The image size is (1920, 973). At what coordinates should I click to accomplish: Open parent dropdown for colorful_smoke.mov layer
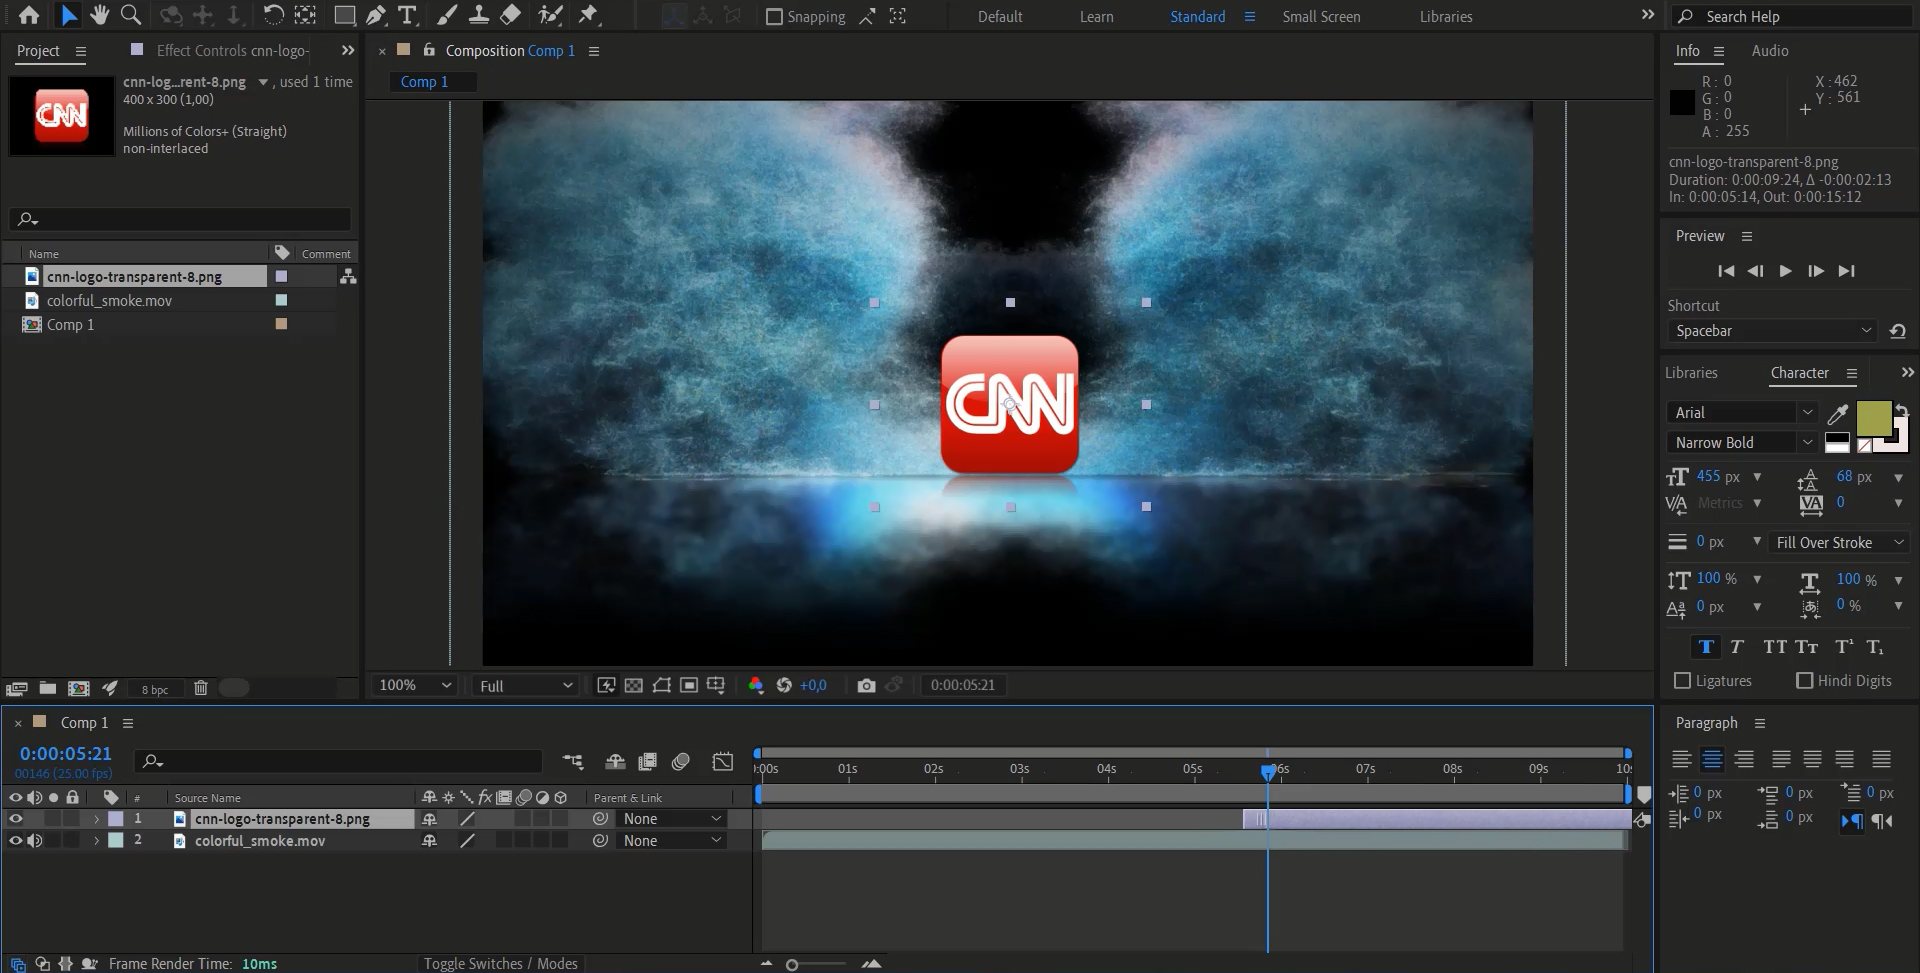(671, 841)
